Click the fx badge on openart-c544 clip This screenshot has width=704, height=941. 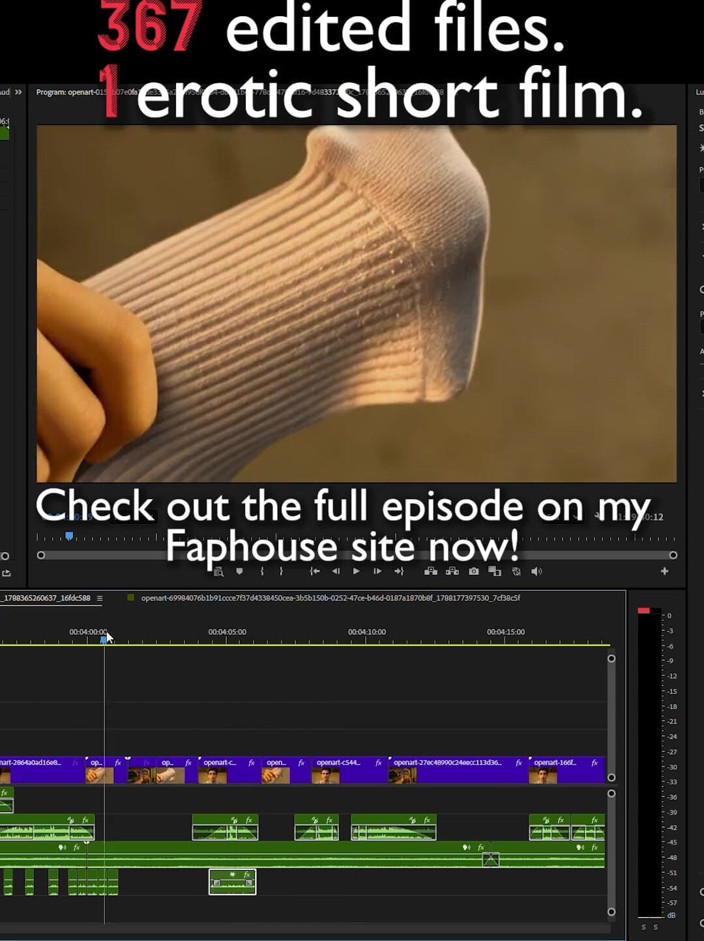coord(379,763)
